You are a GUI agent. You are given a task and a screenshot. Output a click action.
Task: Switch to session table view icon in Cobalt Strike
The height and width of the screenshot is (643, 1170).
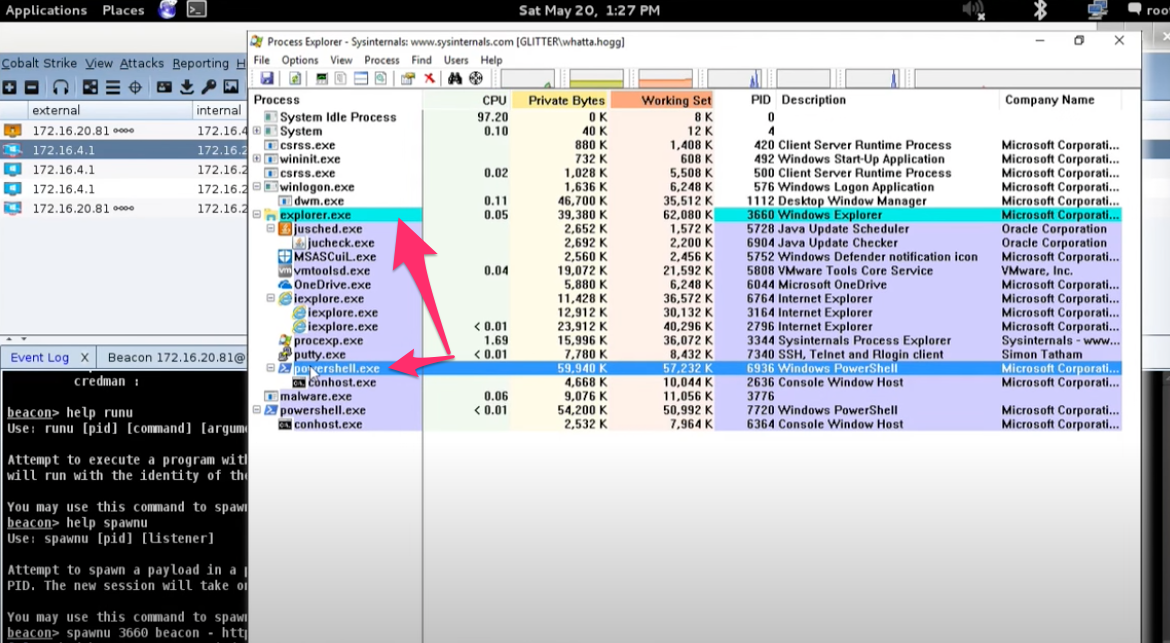113,87
